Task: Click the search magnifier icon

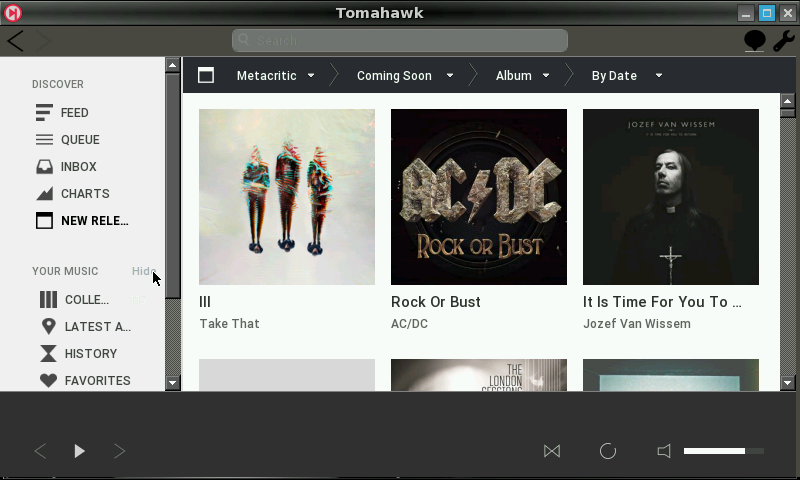Action: [243, 40]
